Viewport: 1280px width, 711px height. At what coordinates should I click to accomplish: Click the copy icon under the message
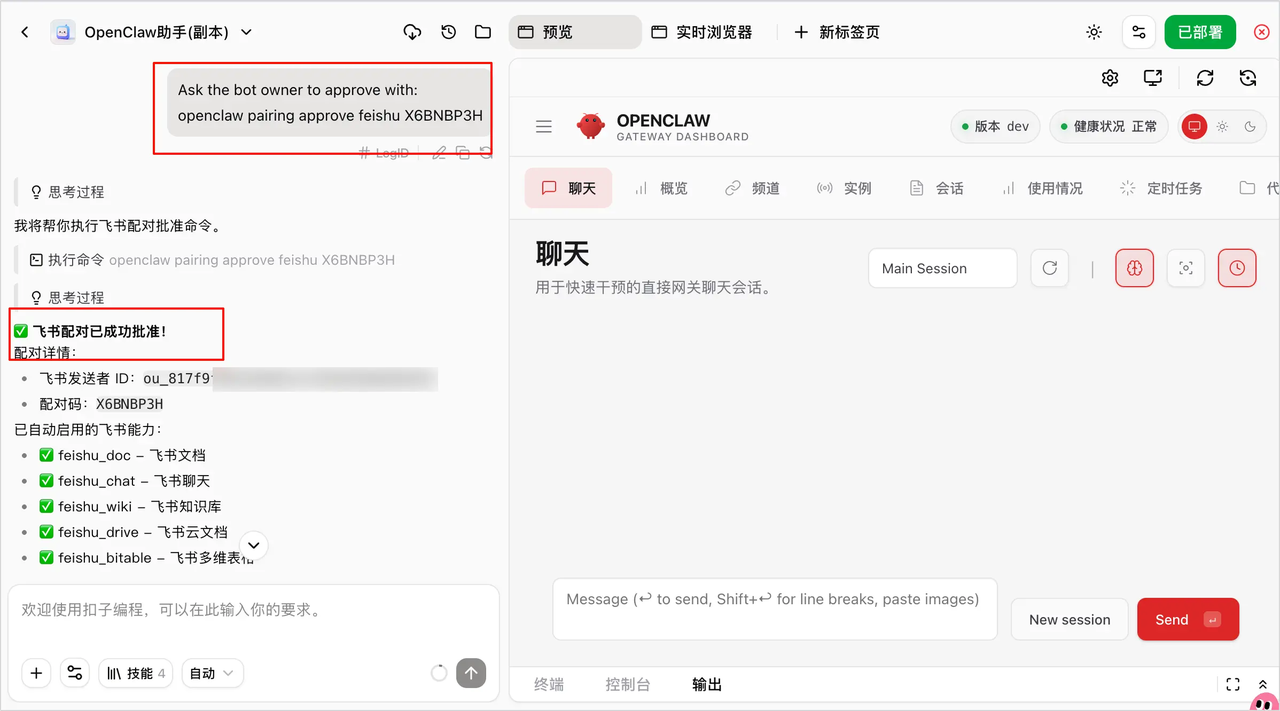(x=462, y=153)
